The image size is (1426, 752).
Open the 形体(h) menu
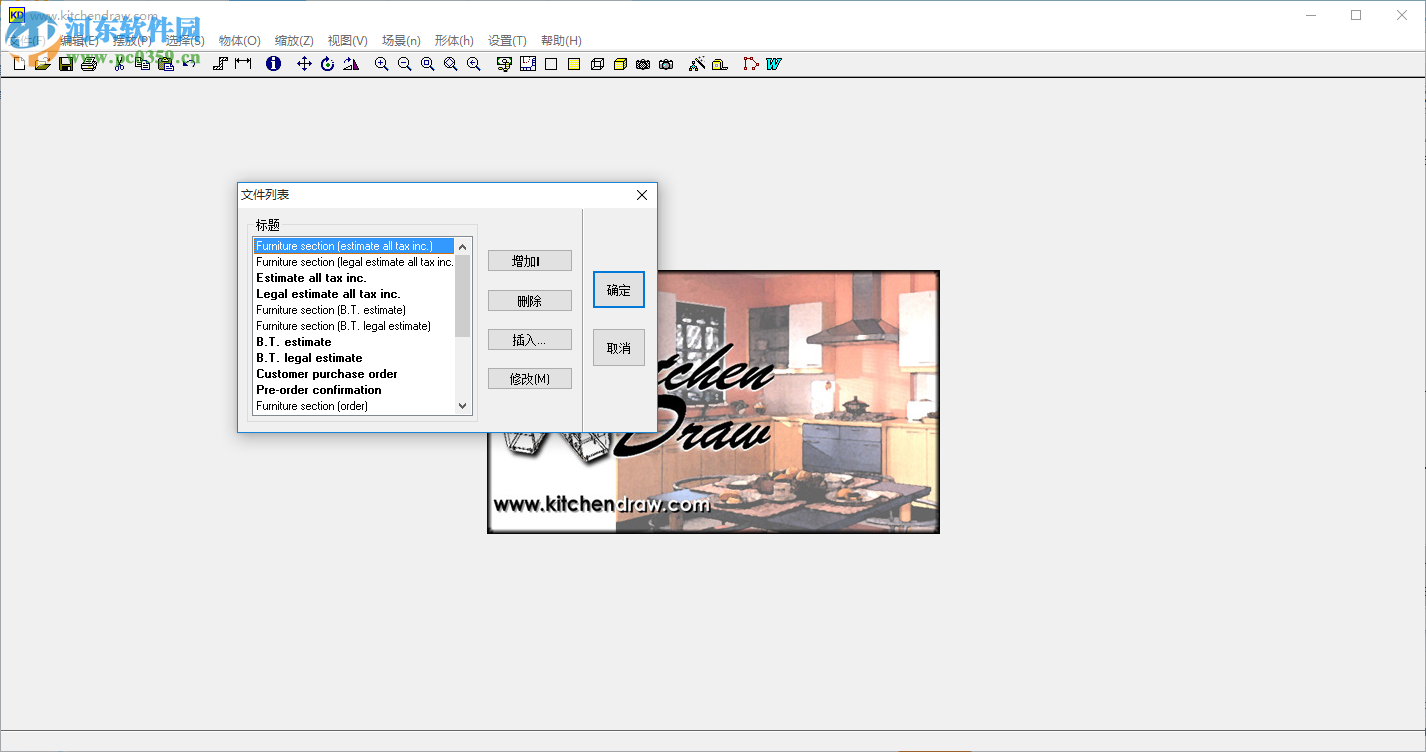(x=454, y=41)
